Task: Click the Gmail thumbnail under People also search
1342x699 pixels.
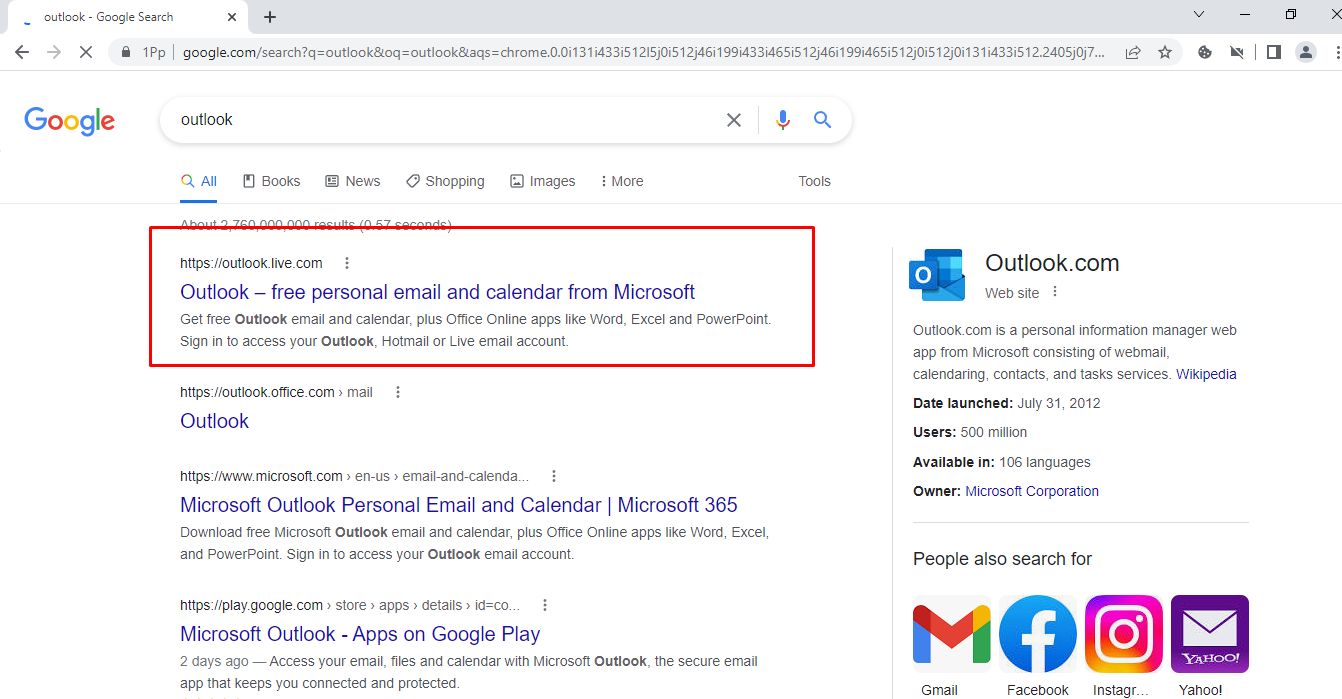Action: 951,634
